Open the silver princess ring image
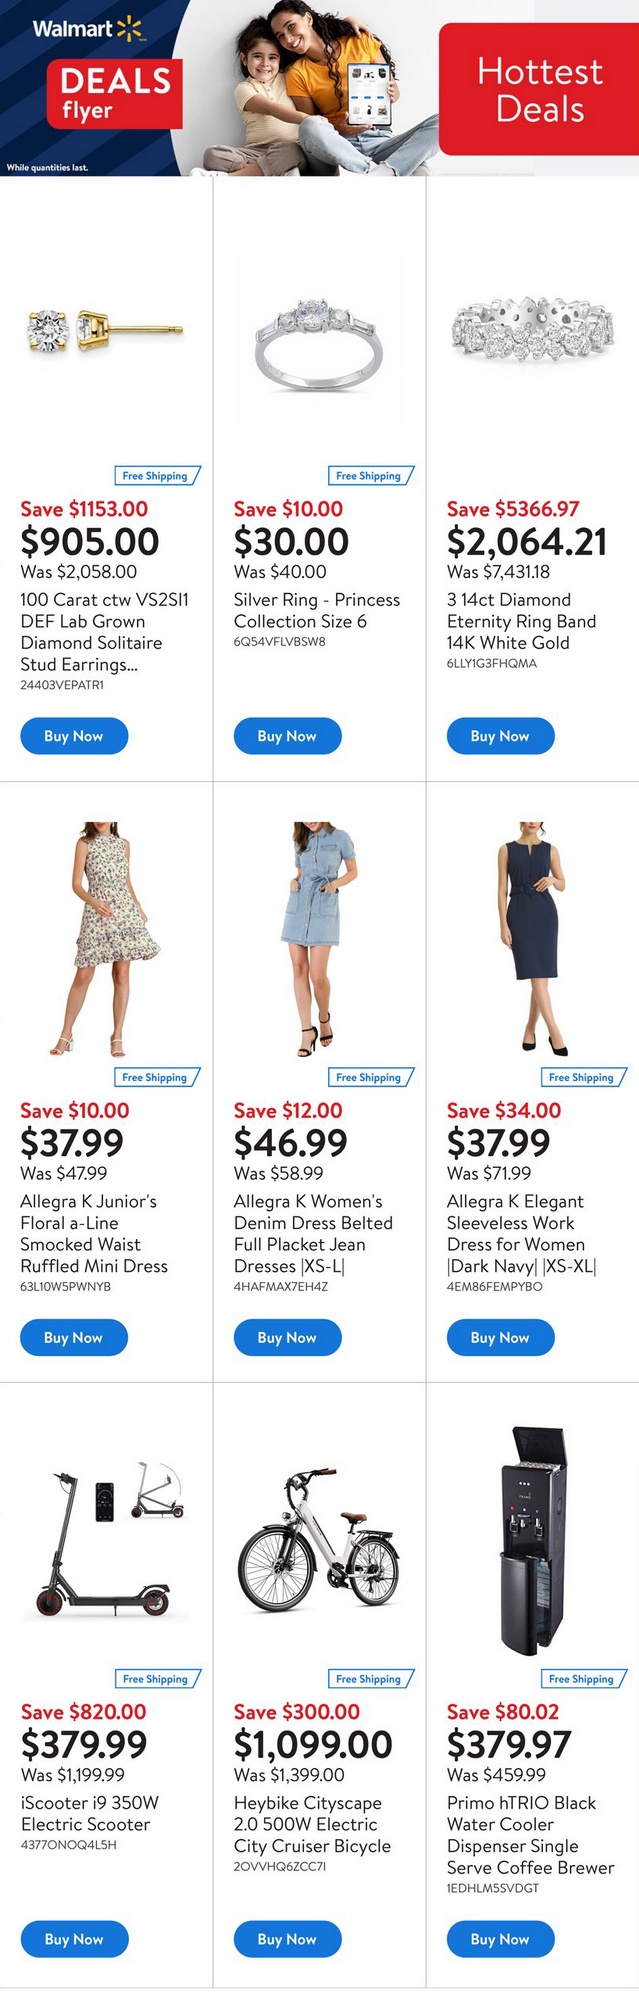The width and height of the screenshot is (639, 2000). [x=319, y=340]
